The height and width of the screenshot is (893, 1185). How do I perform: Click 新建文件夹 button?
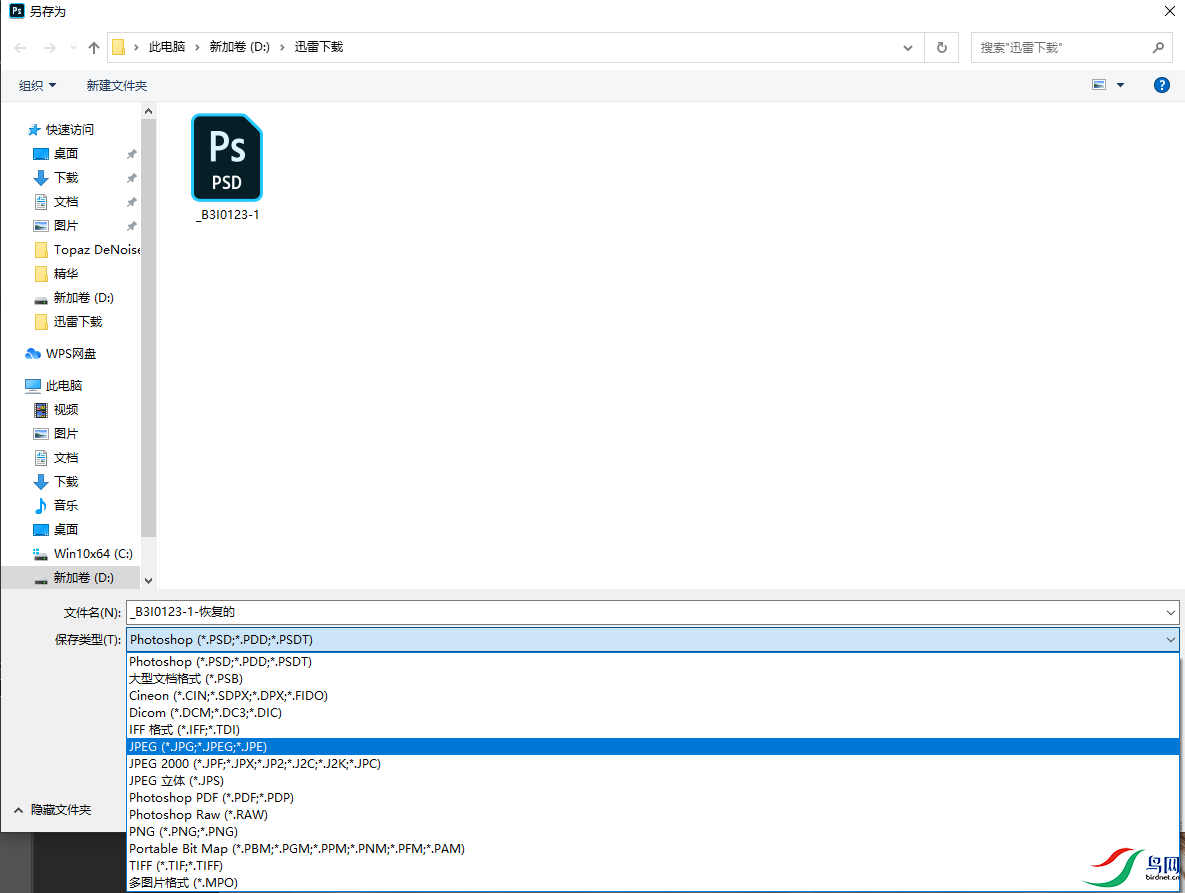point(116,85)
